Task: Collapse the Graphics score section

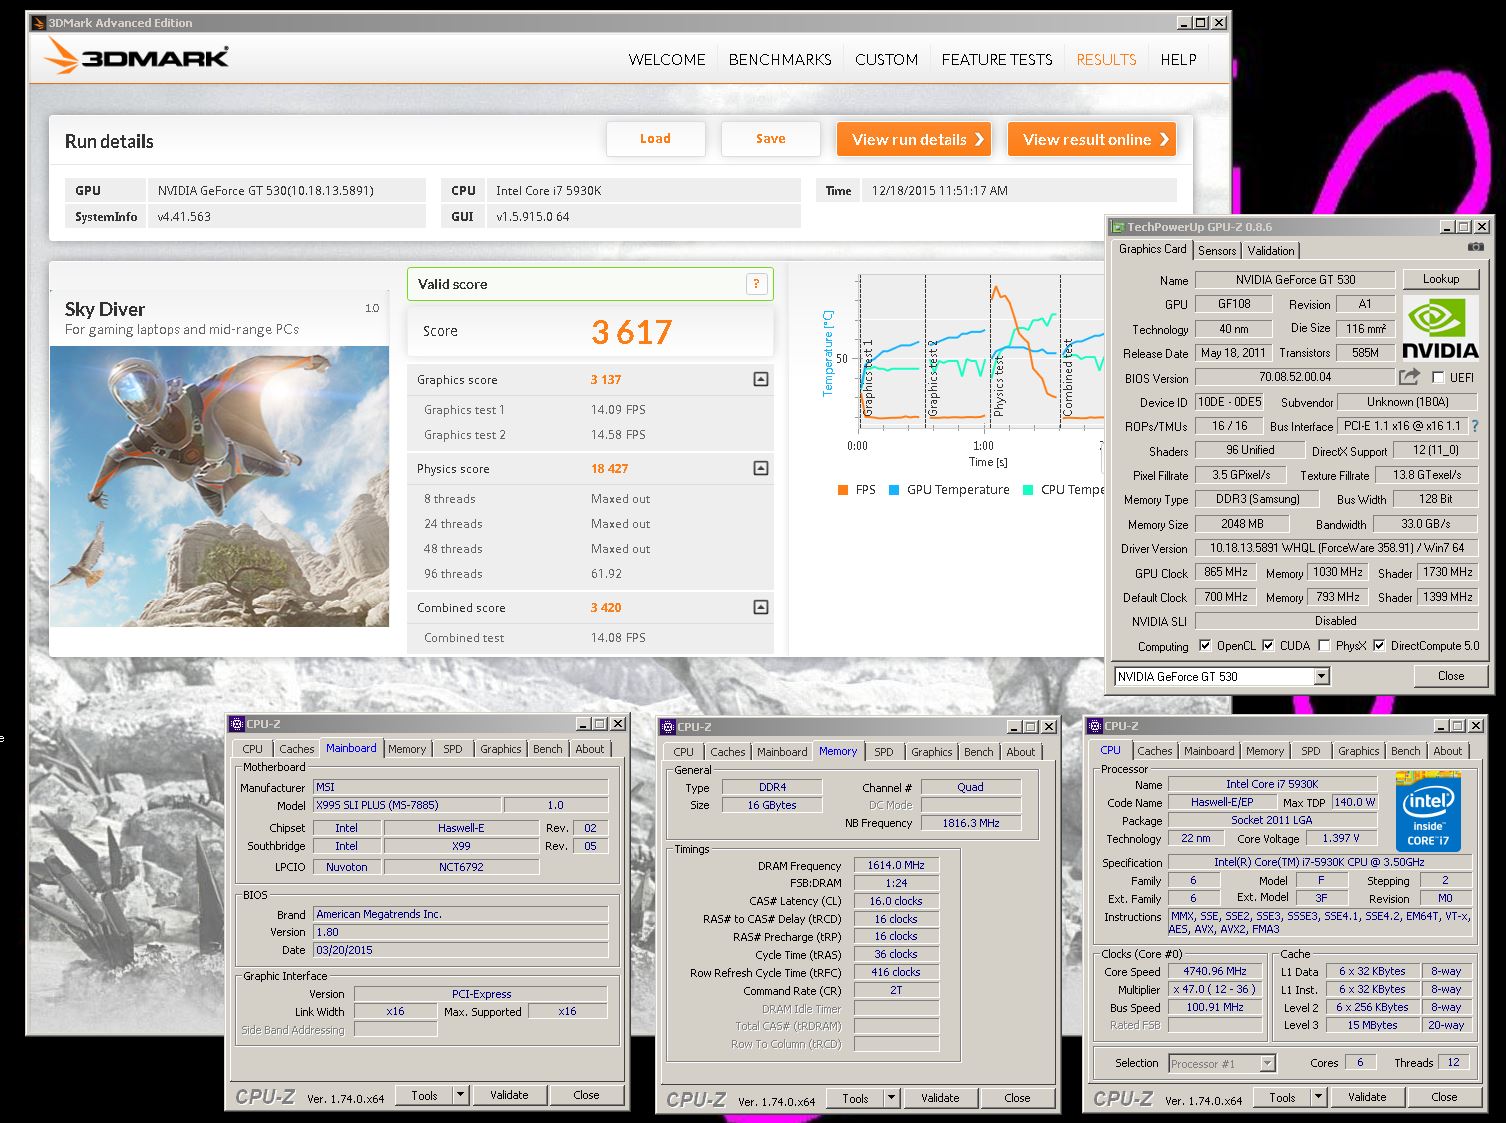Action: 761,379
